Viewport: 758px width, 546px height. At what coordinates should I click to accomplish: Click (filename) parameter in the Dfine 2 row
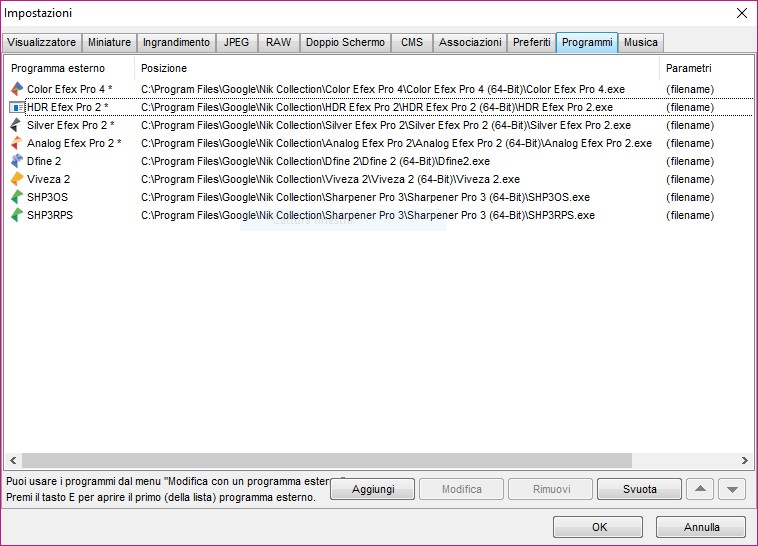(x=690, y=161)
